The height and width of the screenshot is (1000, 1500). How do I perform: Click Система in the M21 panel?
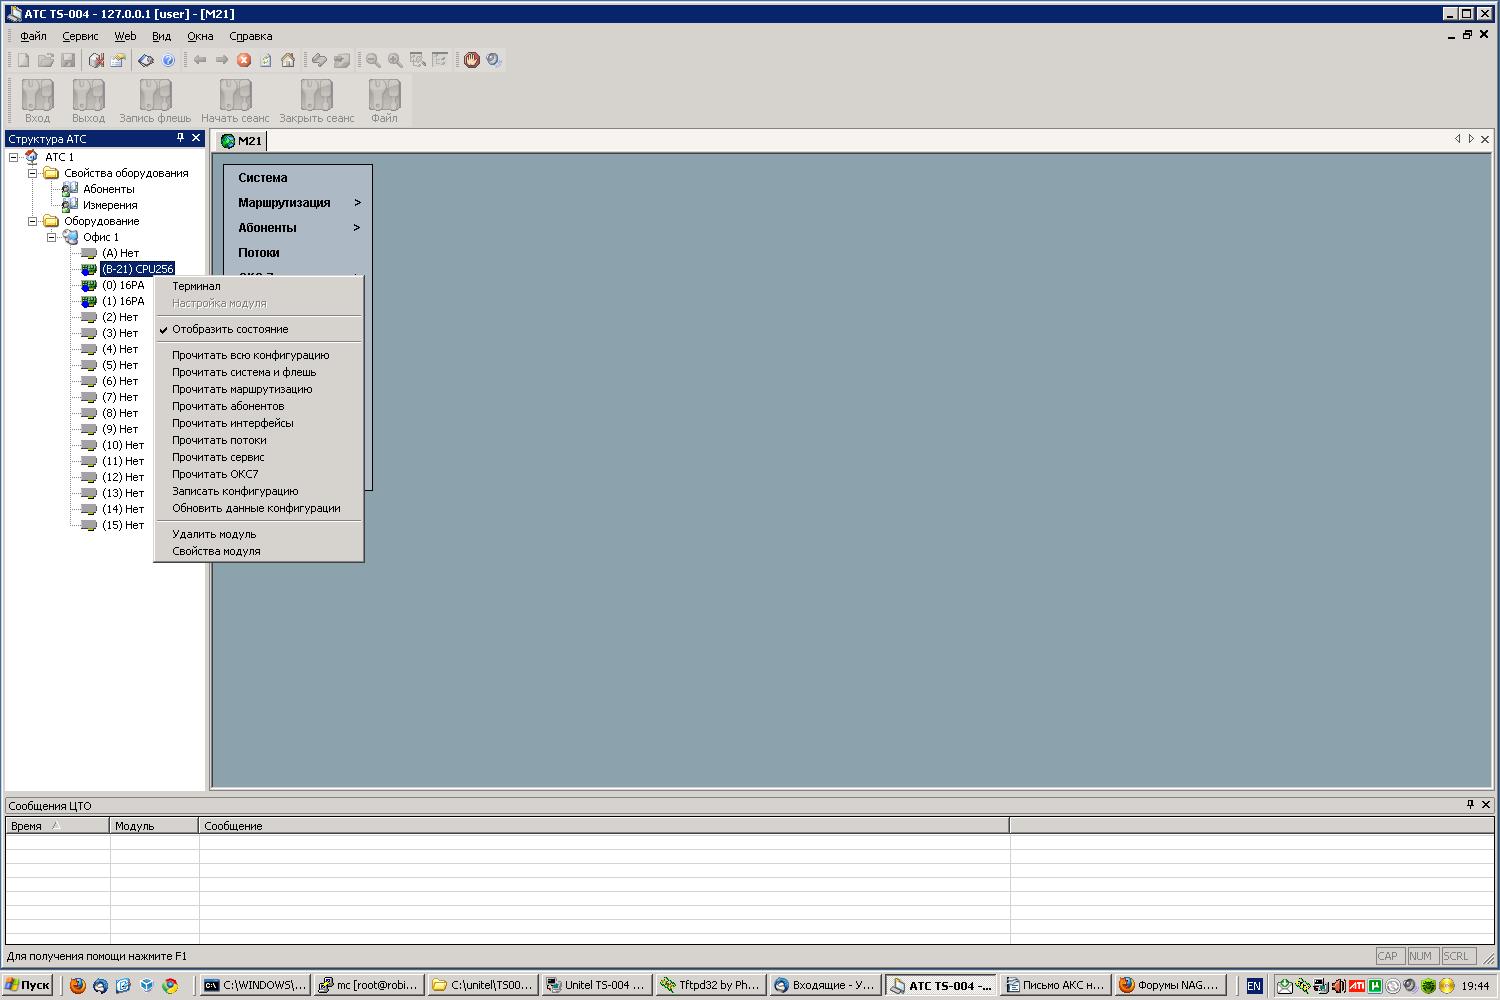click(263, 178)
